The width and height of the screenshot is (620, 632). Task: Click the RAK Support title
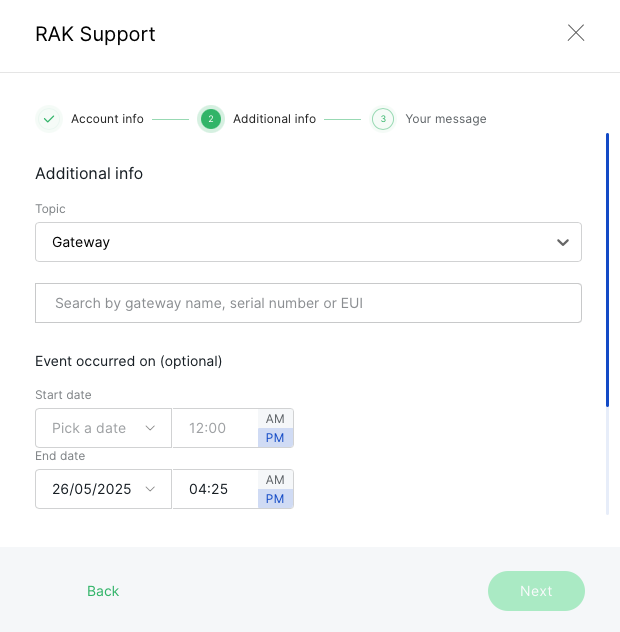(x=95, y=34)
